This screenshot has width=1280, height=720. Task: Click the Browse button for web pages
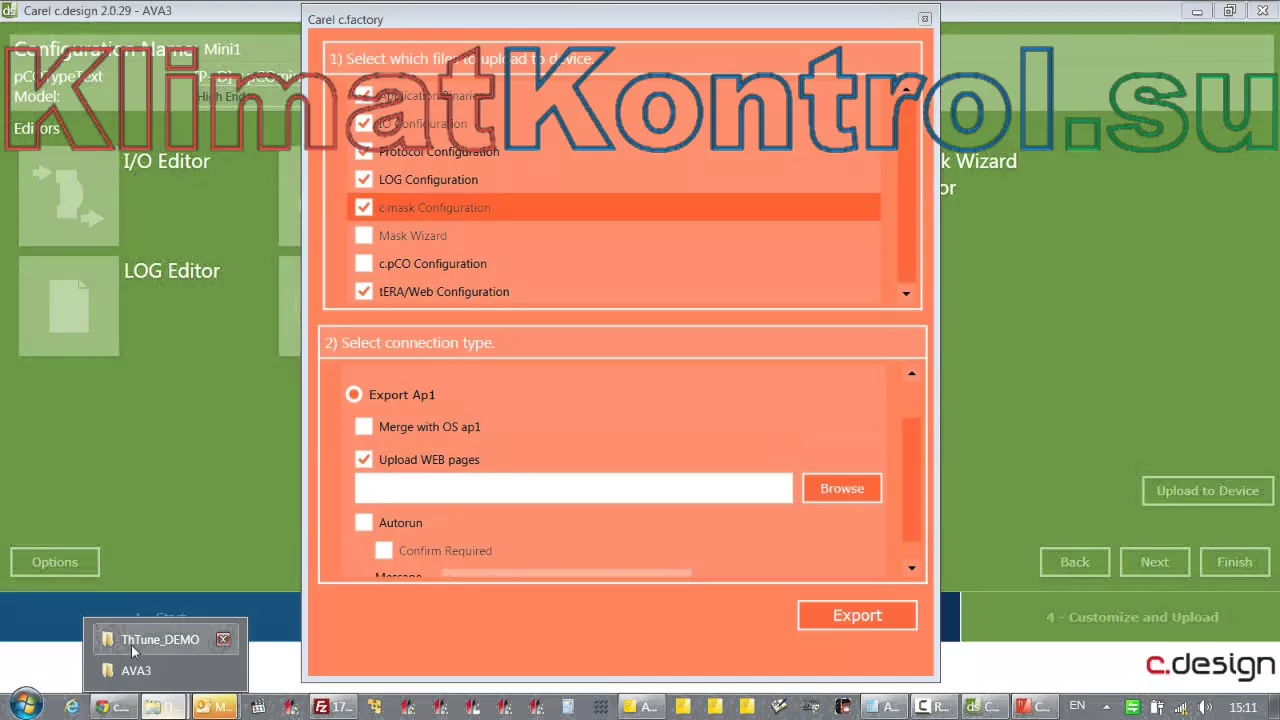coord(842,489)
